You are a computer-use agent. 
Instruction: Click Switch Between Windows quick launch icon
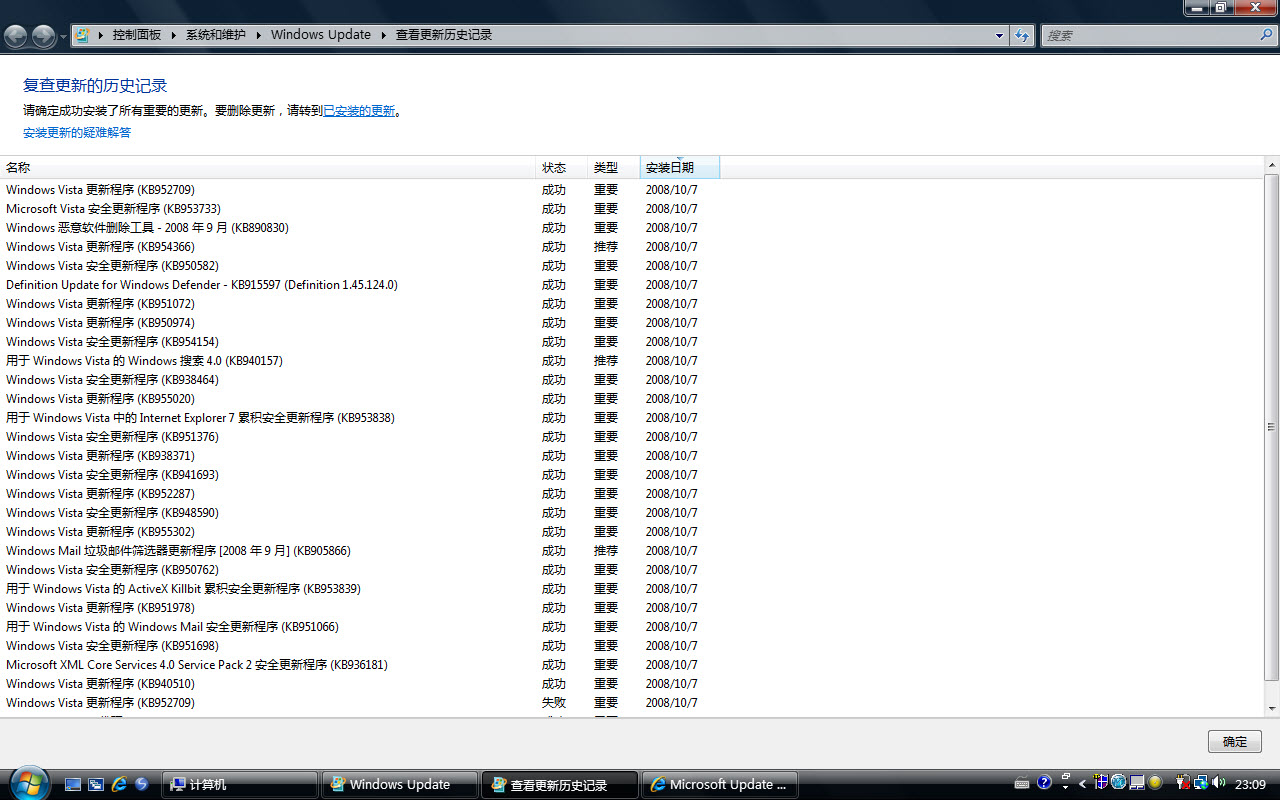(x=96, y=784)
